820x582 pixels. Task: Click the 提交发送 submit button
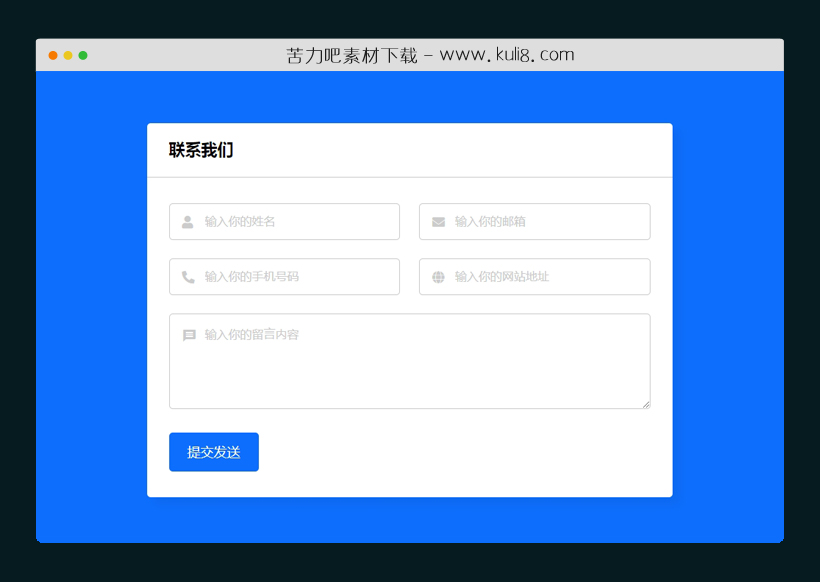pos(213,451)
